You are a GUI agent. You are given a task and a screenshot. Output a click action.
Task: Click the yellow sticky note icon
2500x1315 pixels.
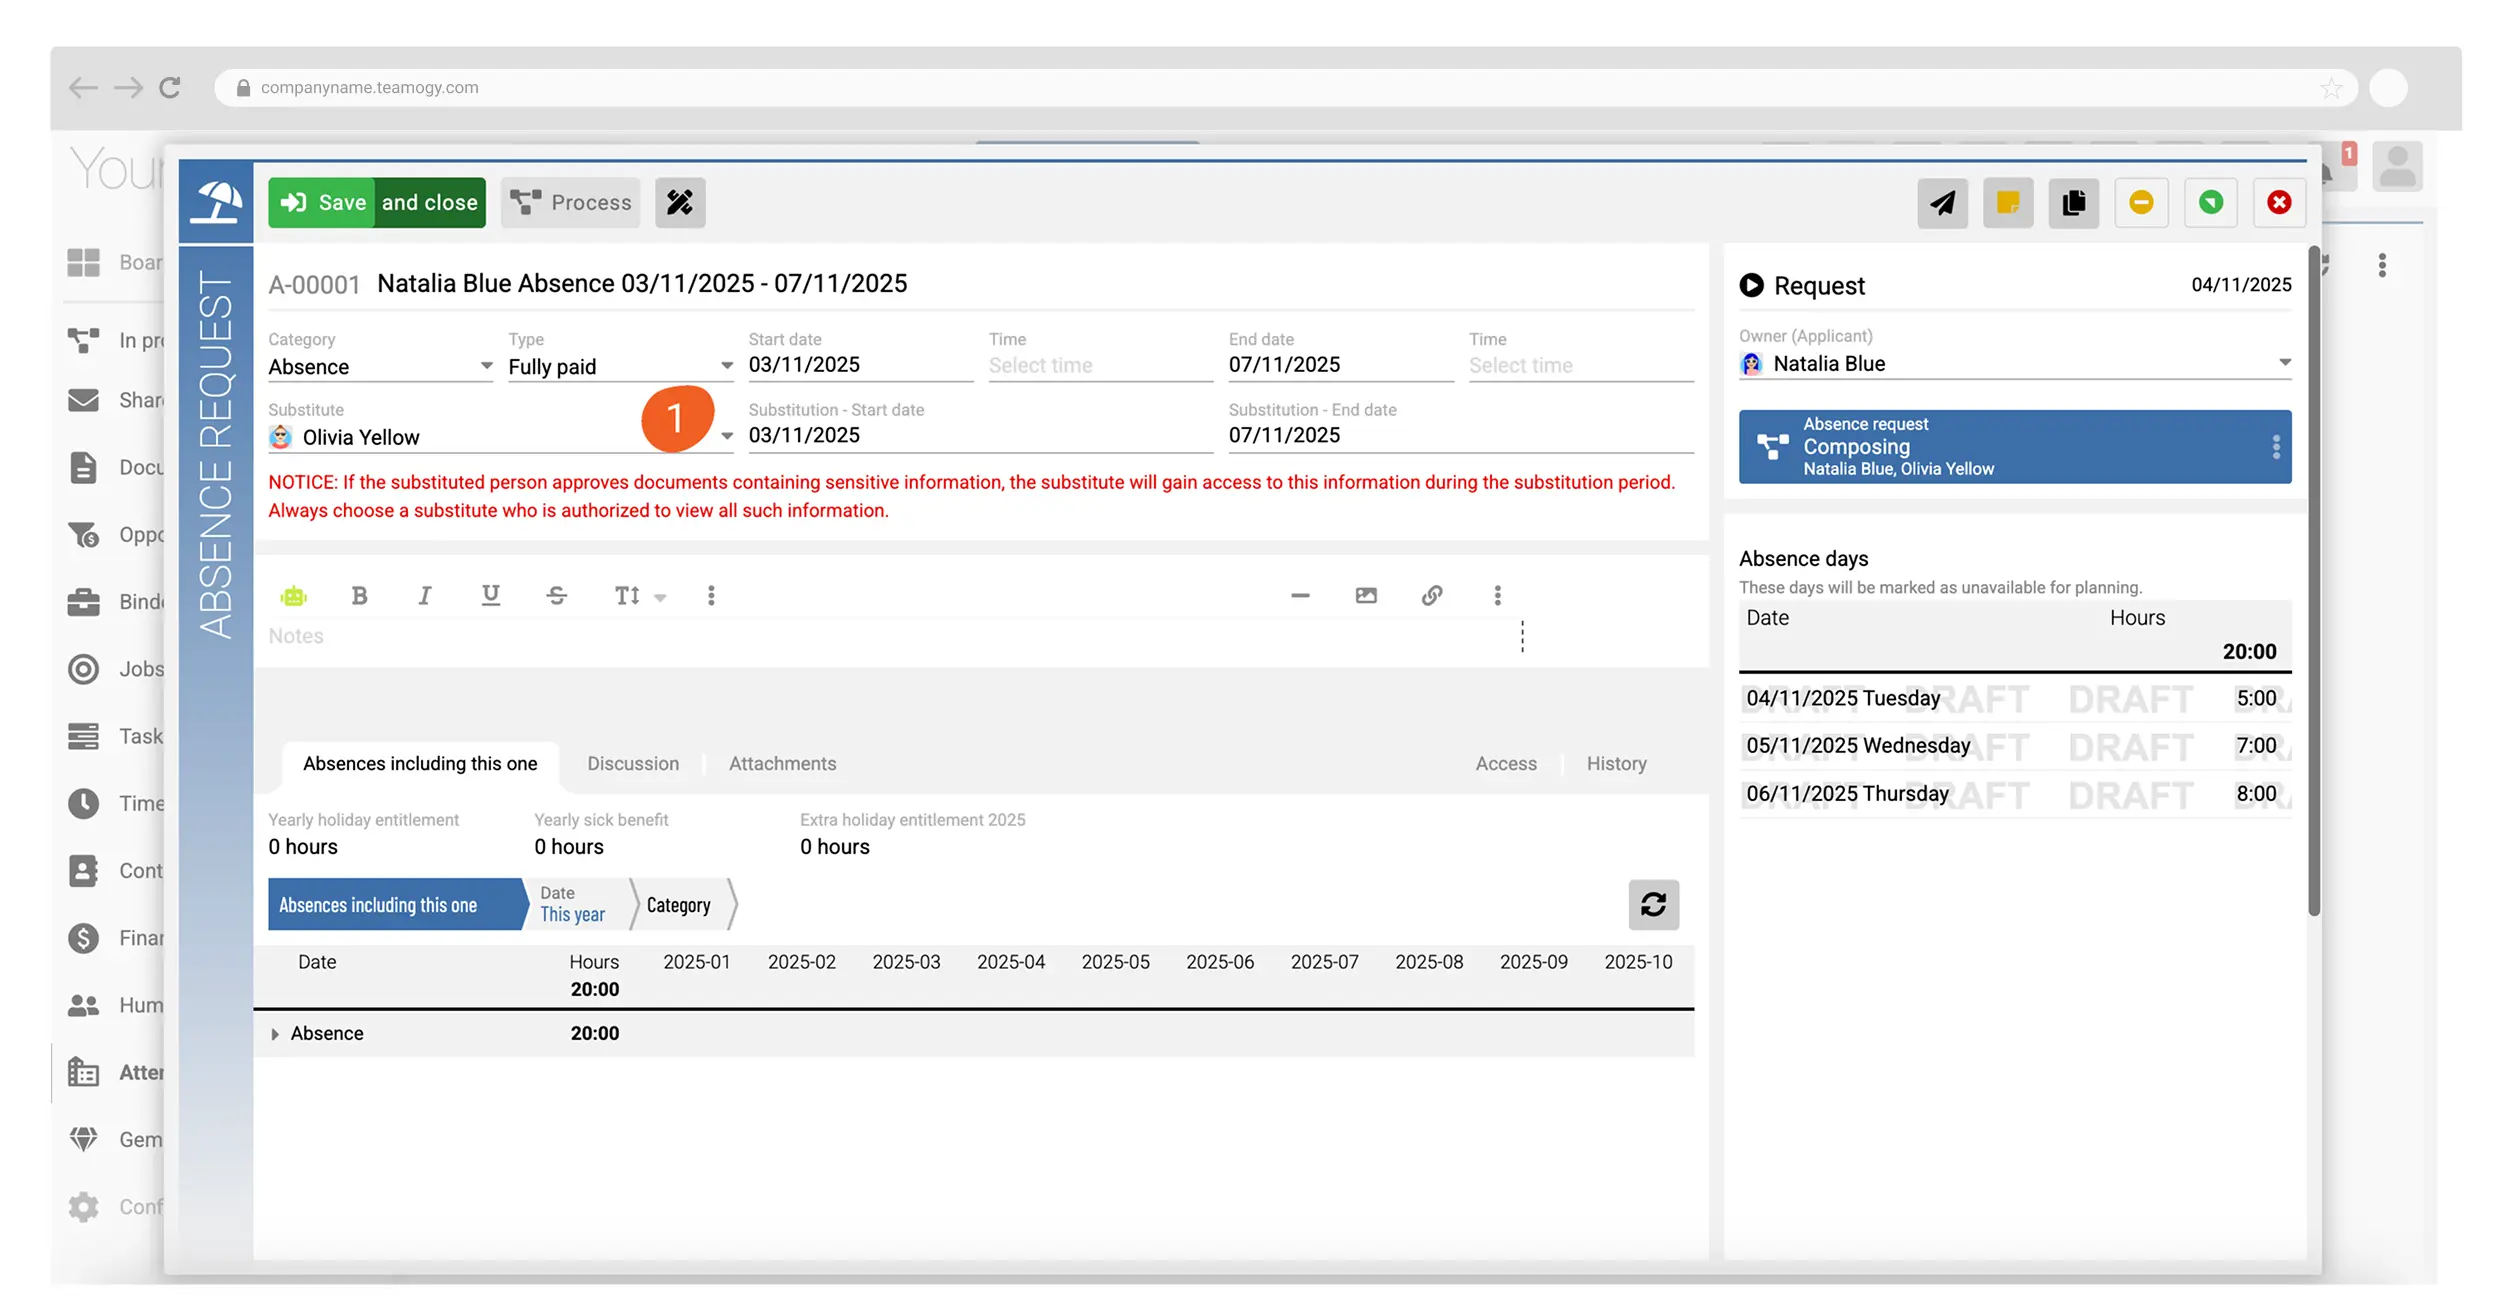tap(2007, 203)
